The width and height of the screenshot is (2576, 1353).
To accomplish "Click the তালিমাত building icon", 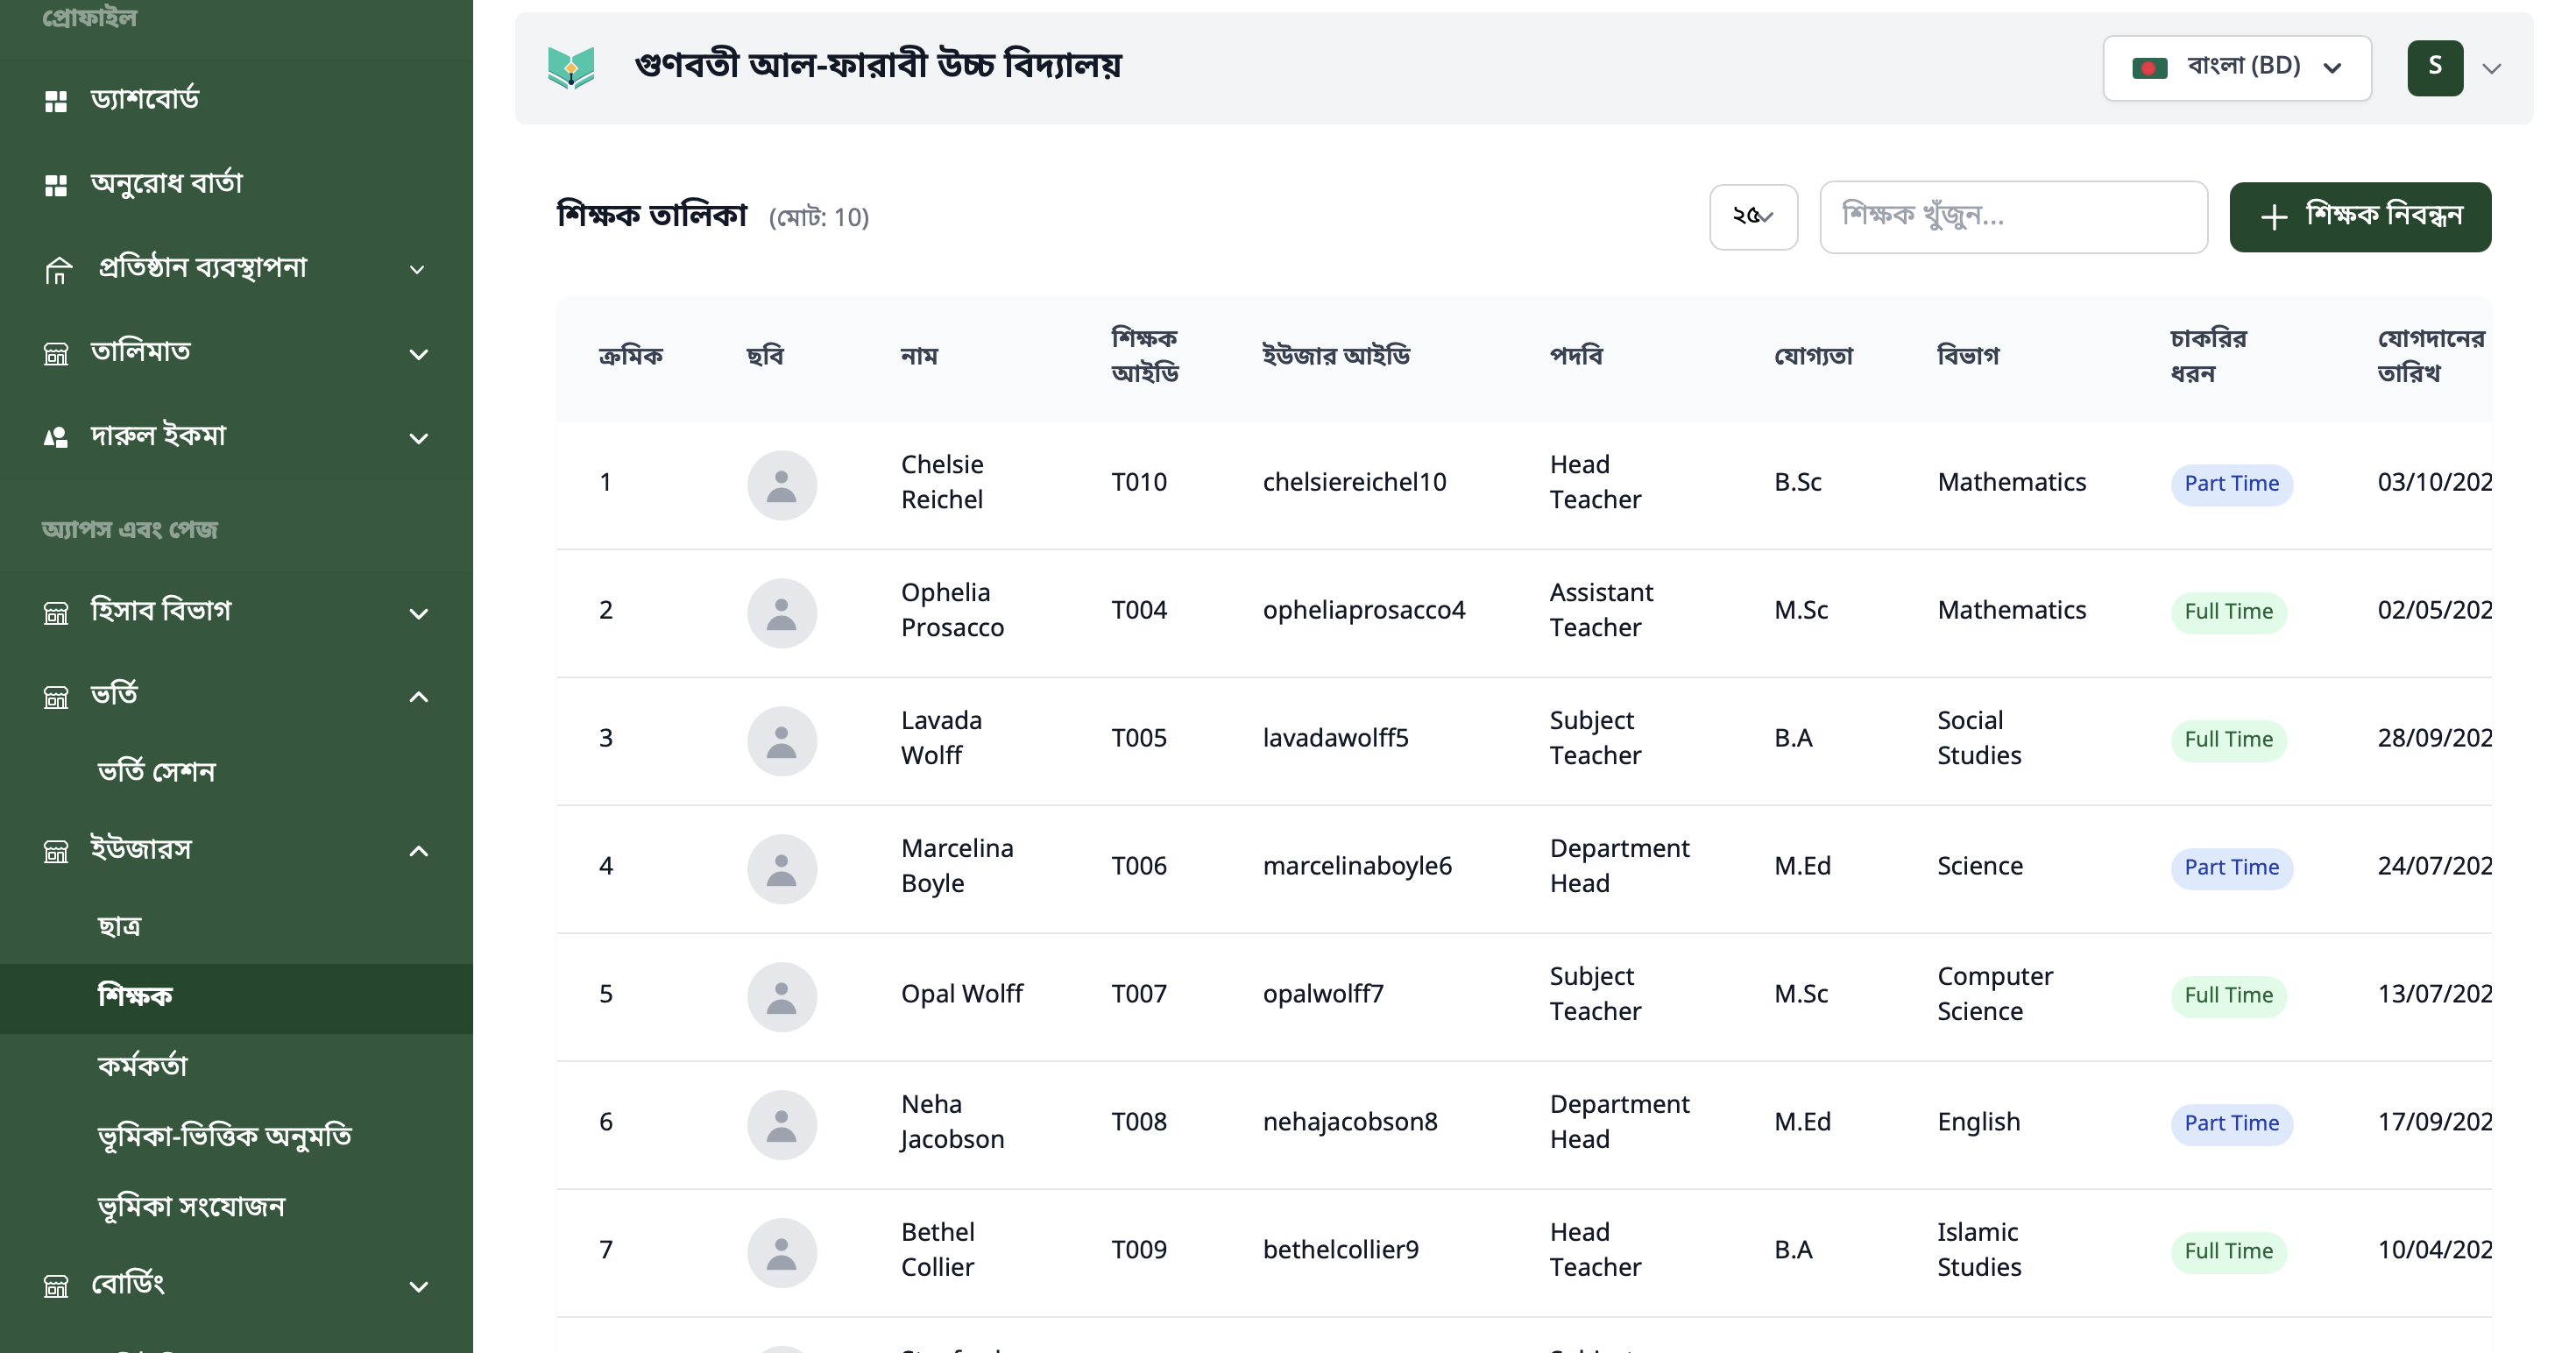I will pos(56,354).
